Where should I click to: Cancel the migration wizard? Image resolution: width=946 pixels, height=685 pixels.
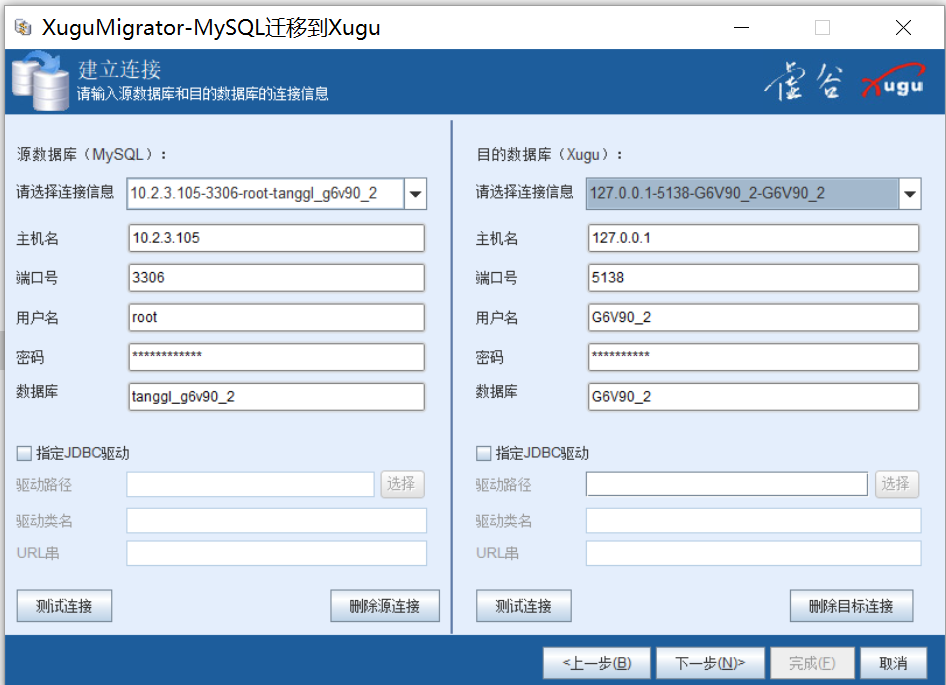892,663
